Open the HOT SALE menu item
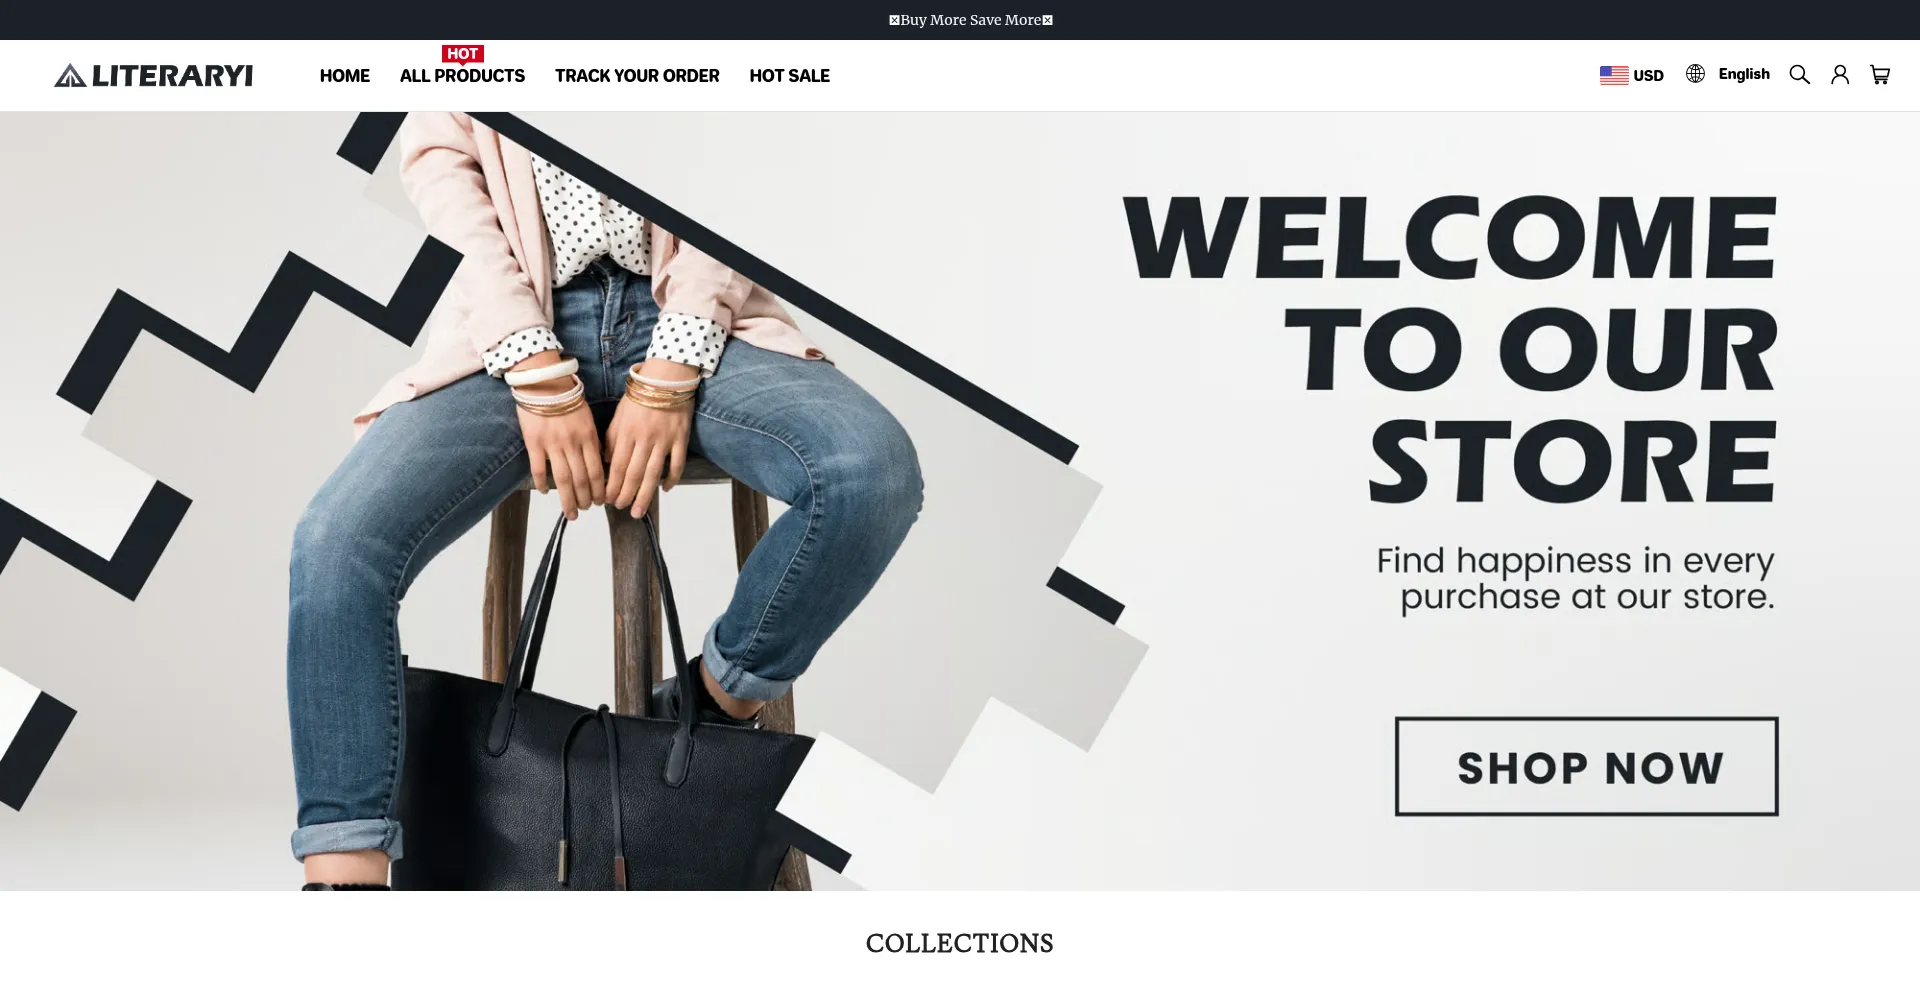 790,76
